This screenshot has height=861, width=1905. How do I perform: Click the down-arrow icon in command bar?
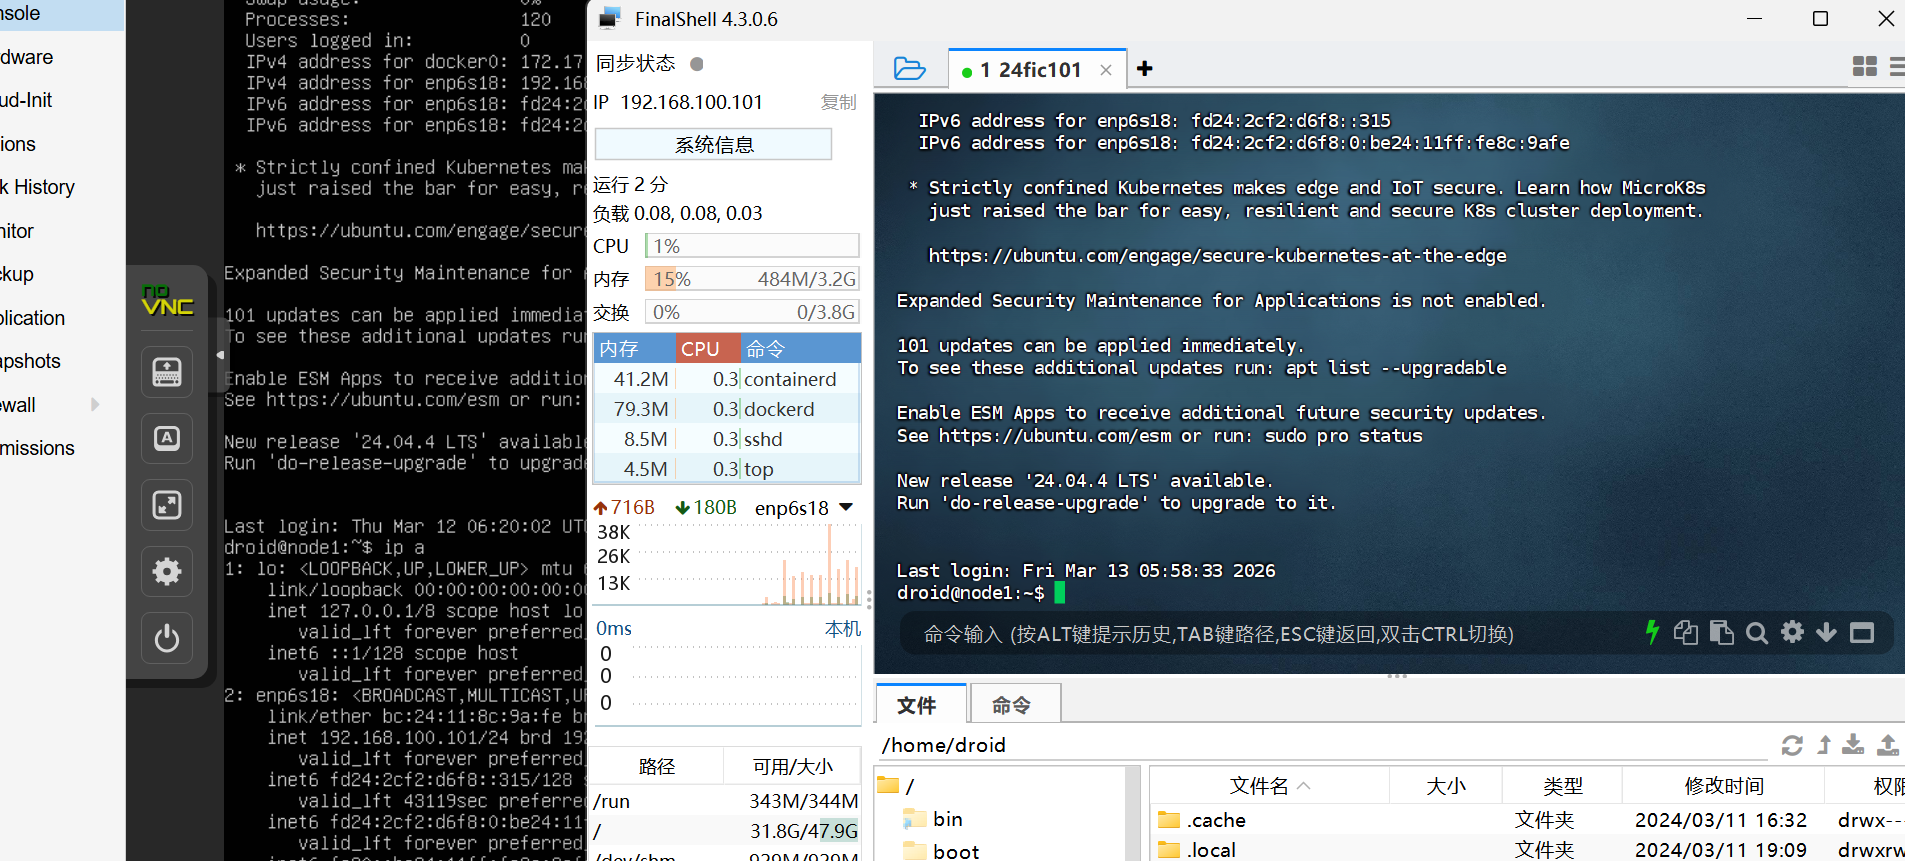(x=1826, y=632)
